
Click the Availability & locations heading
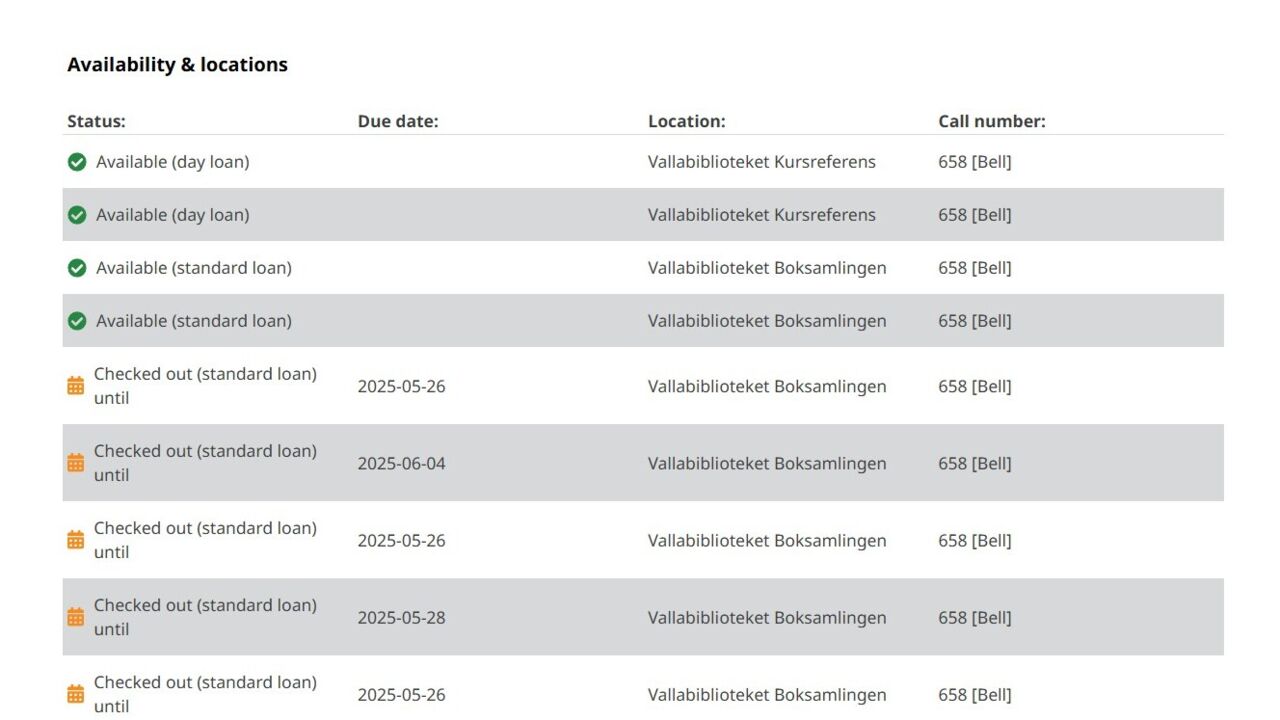[177, 65]
